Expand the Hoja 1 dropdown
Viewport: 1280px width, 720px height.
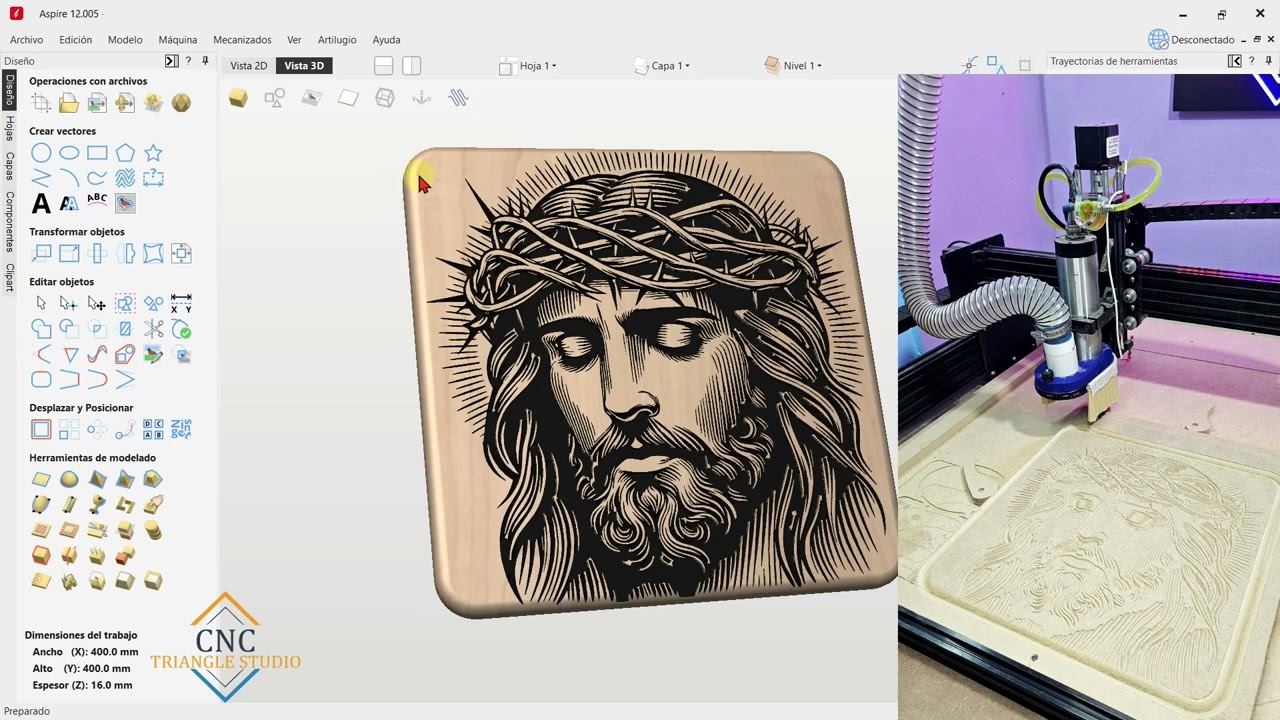528,66
